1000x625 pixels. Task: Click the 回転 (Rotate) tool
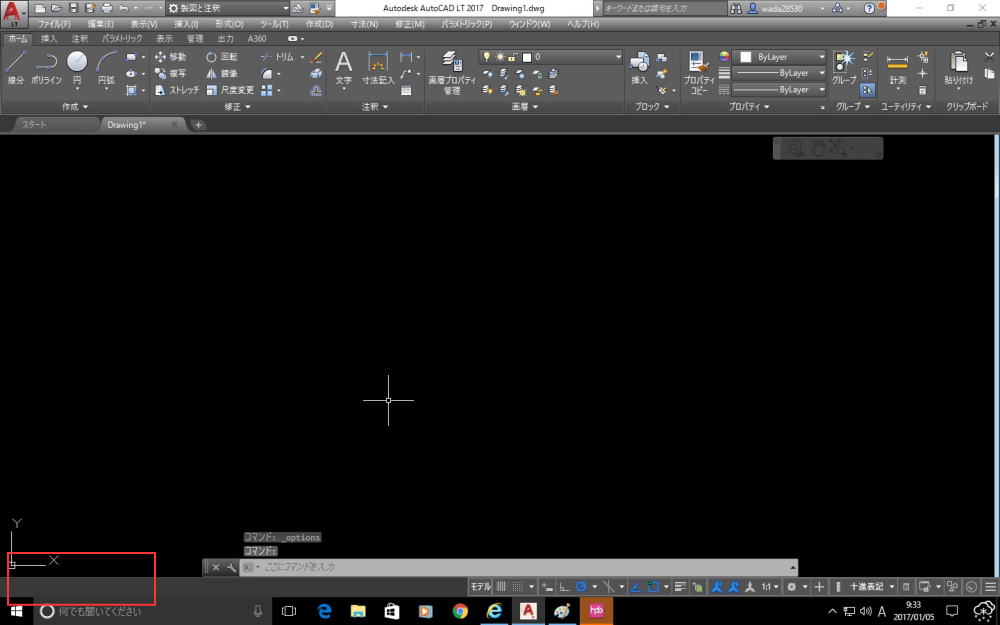pyautogui.click(x=222, y=57)
